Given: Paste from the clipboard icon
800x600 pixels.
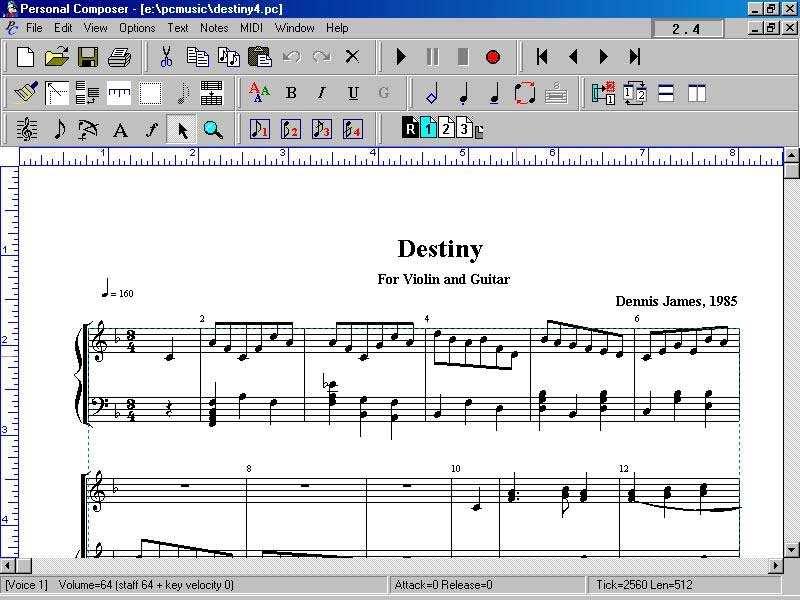Looking at the screenshot, I should click(x=260, y=57).
